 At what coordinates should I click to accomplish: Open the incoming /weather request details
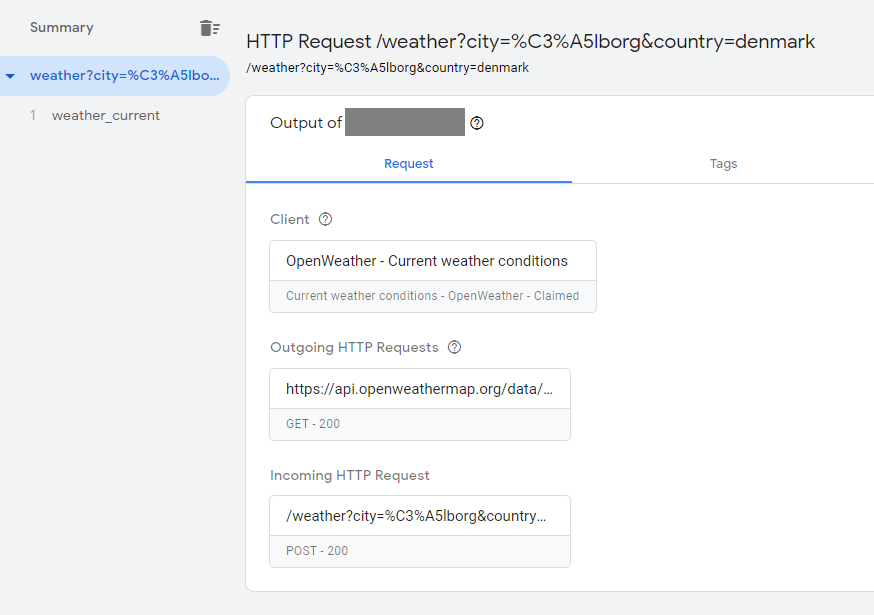point(420,515)
